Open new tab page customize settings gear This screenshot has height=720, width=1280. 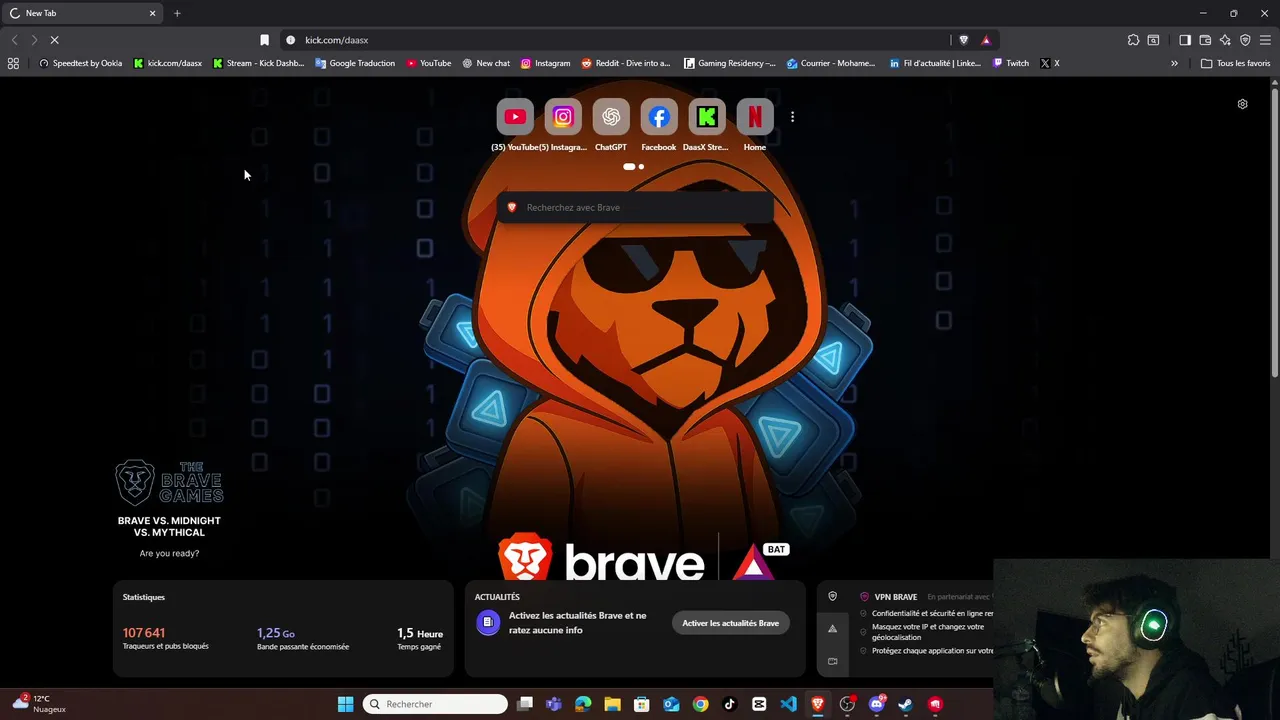[1242, 104]
